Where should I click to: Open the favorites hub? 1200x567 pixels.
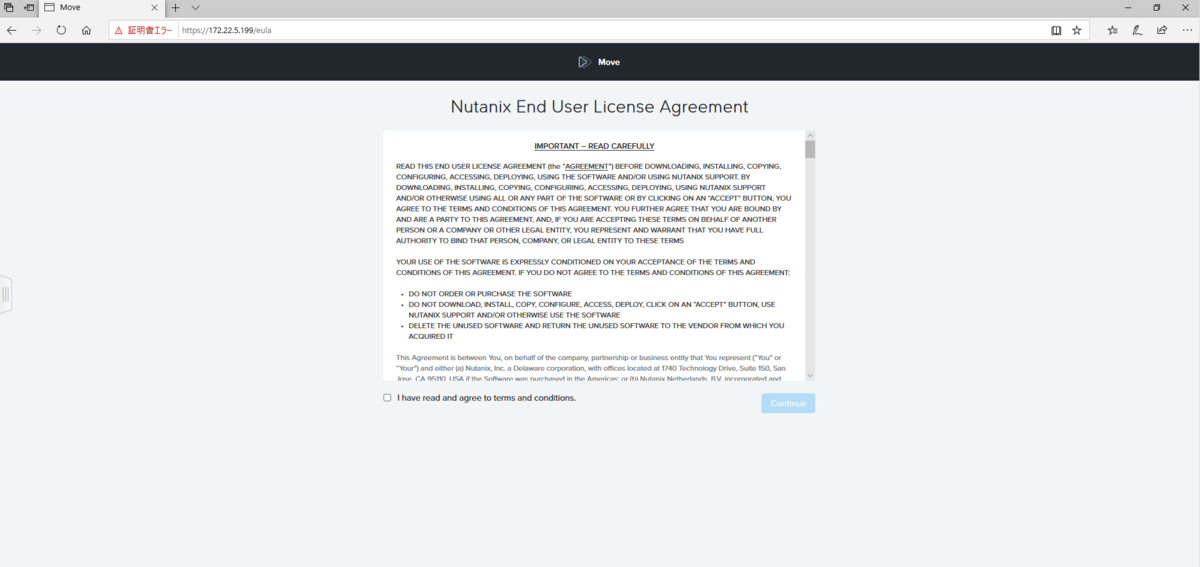(1112, 30)
